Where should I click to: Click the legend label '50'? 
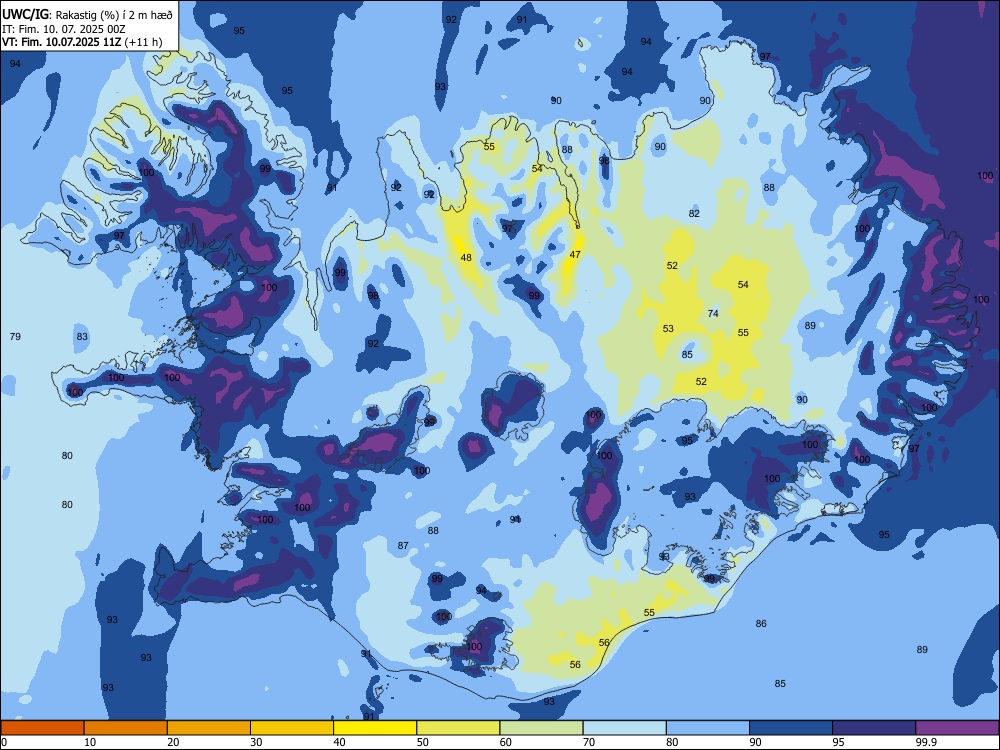pyautogui.click(x=423, y=742)
